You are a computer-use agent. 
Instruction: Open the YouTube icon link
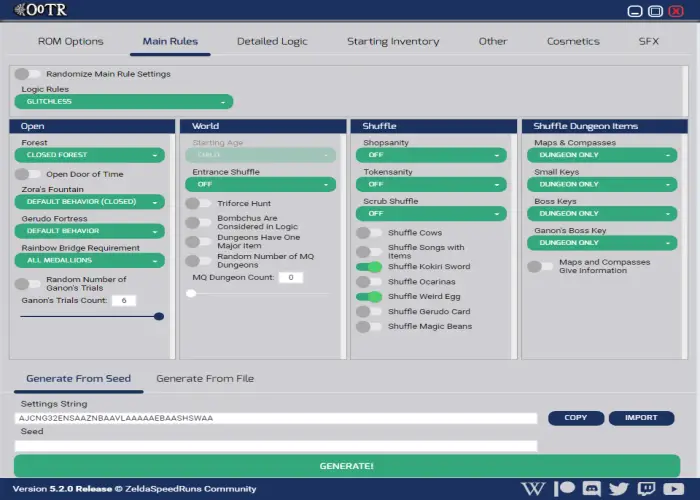tap(674, 489)
